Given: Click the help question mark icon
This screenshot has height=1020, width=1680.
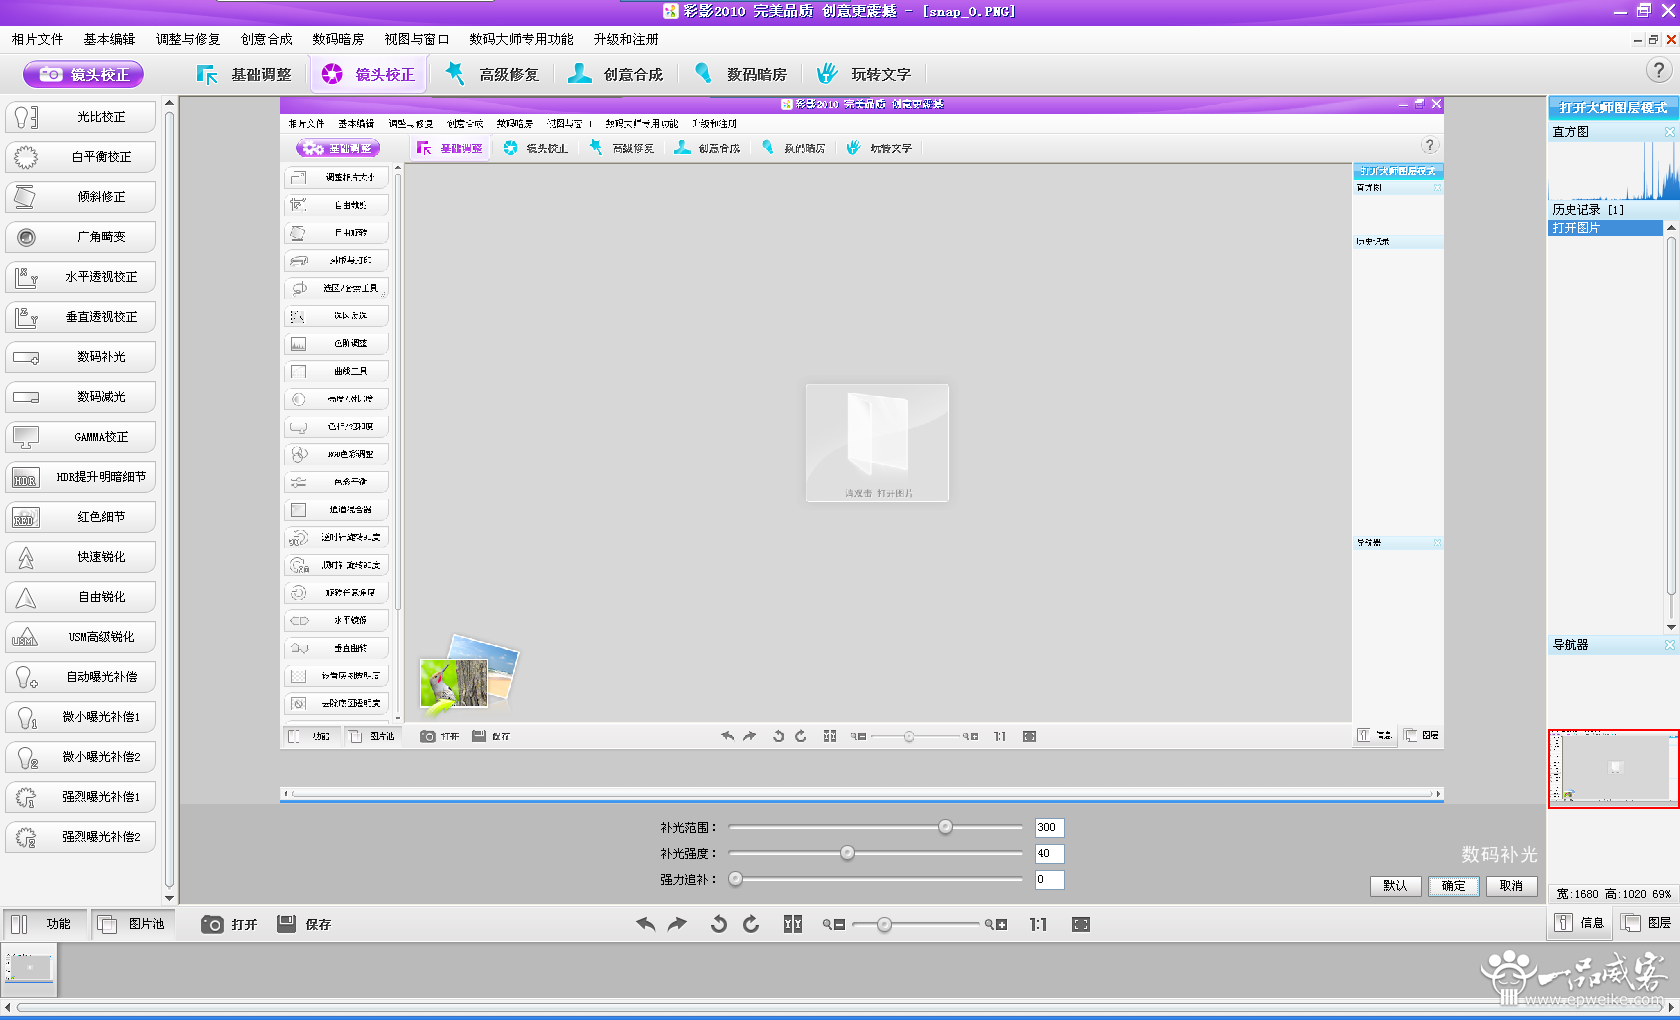Looking at the screenshot, I should pos(1658,70).
